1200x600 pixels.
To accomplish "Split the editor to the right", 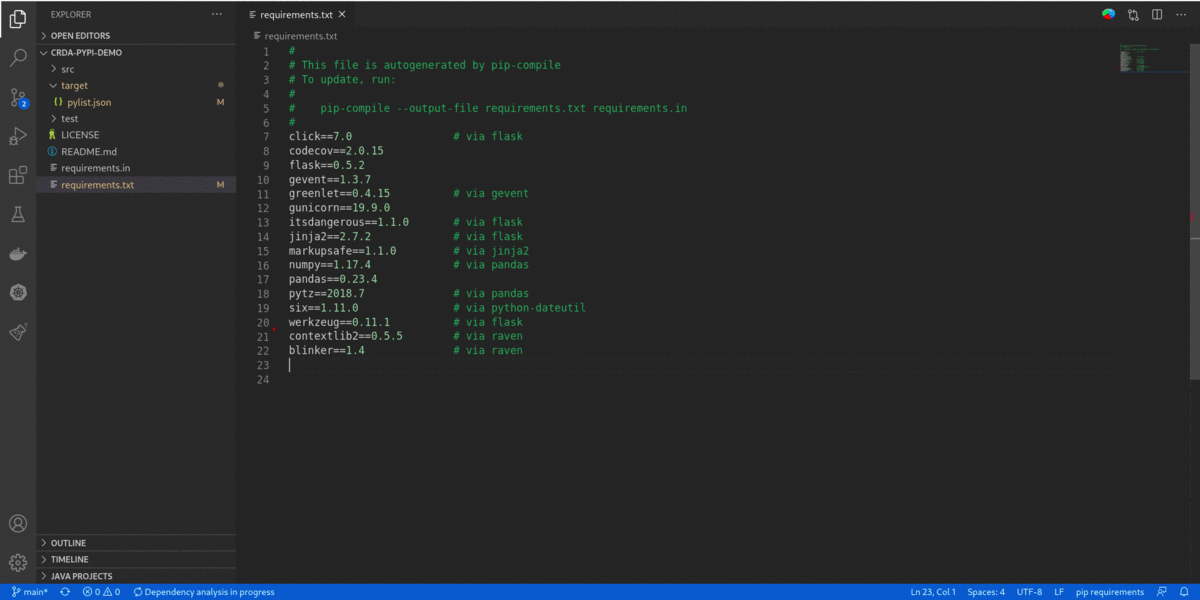I will (x=1157, y=15).
